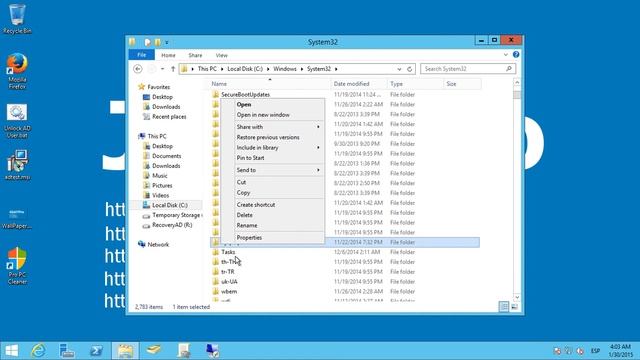Select Create shortcut
The image size is (640, 360).
tap(273, 204)
